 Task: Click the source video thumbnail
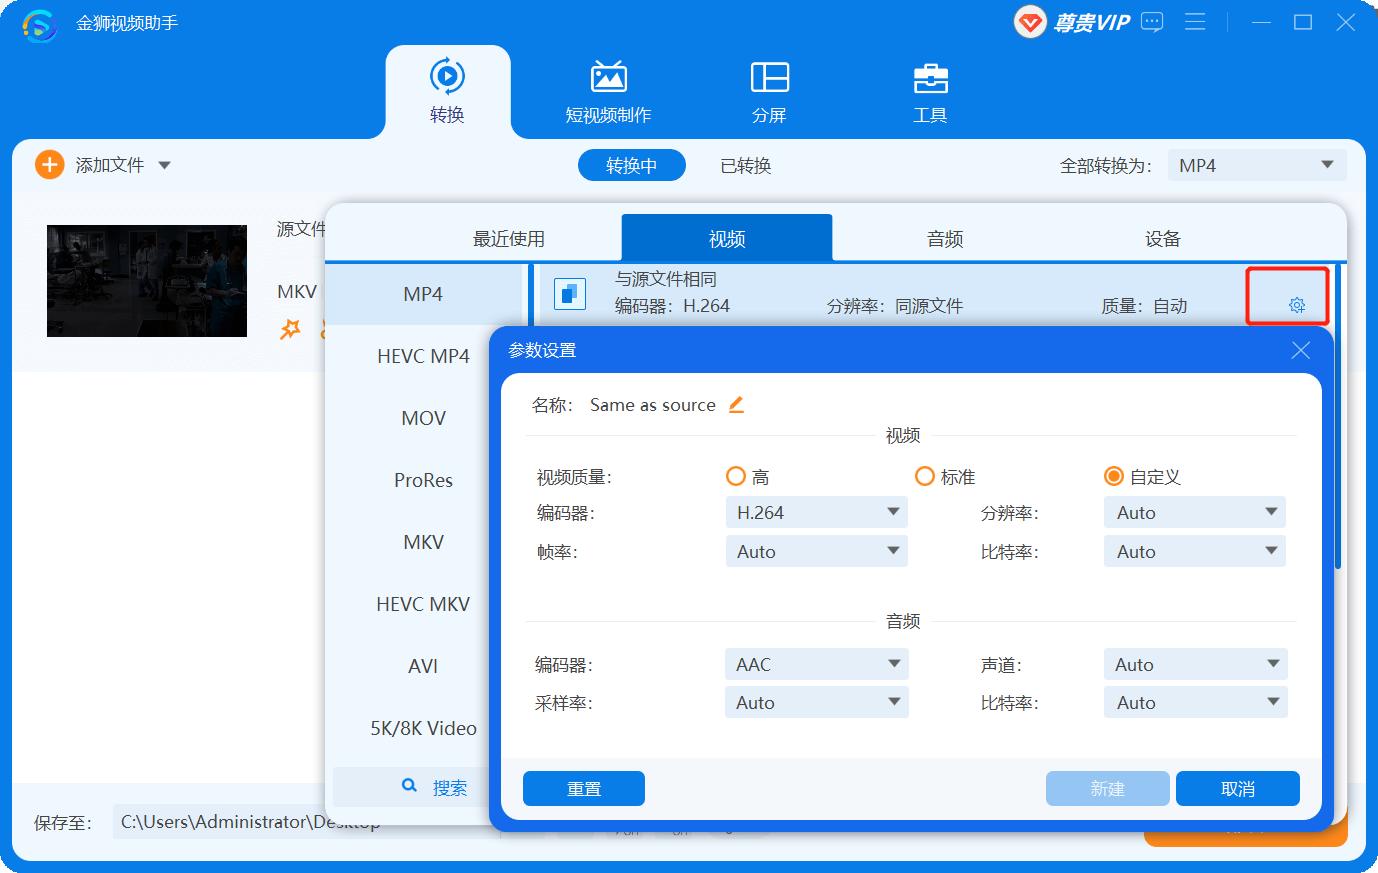coord(147,281)
